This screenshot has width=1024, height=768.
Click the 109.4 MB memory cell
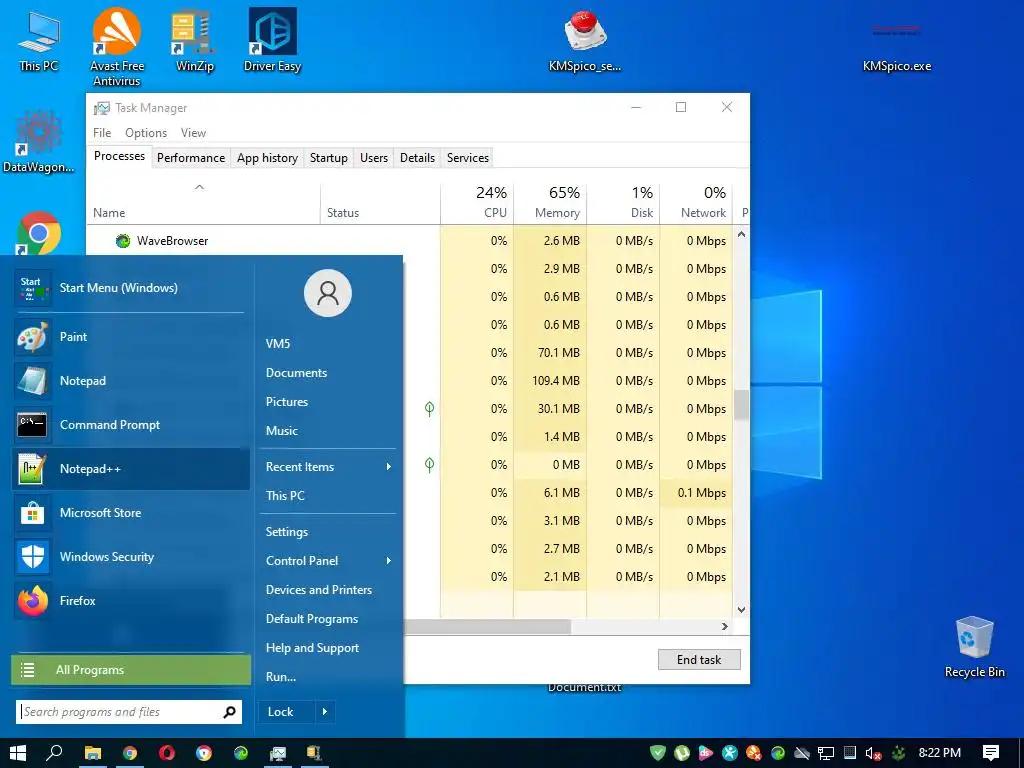click(x=551, y=381)
